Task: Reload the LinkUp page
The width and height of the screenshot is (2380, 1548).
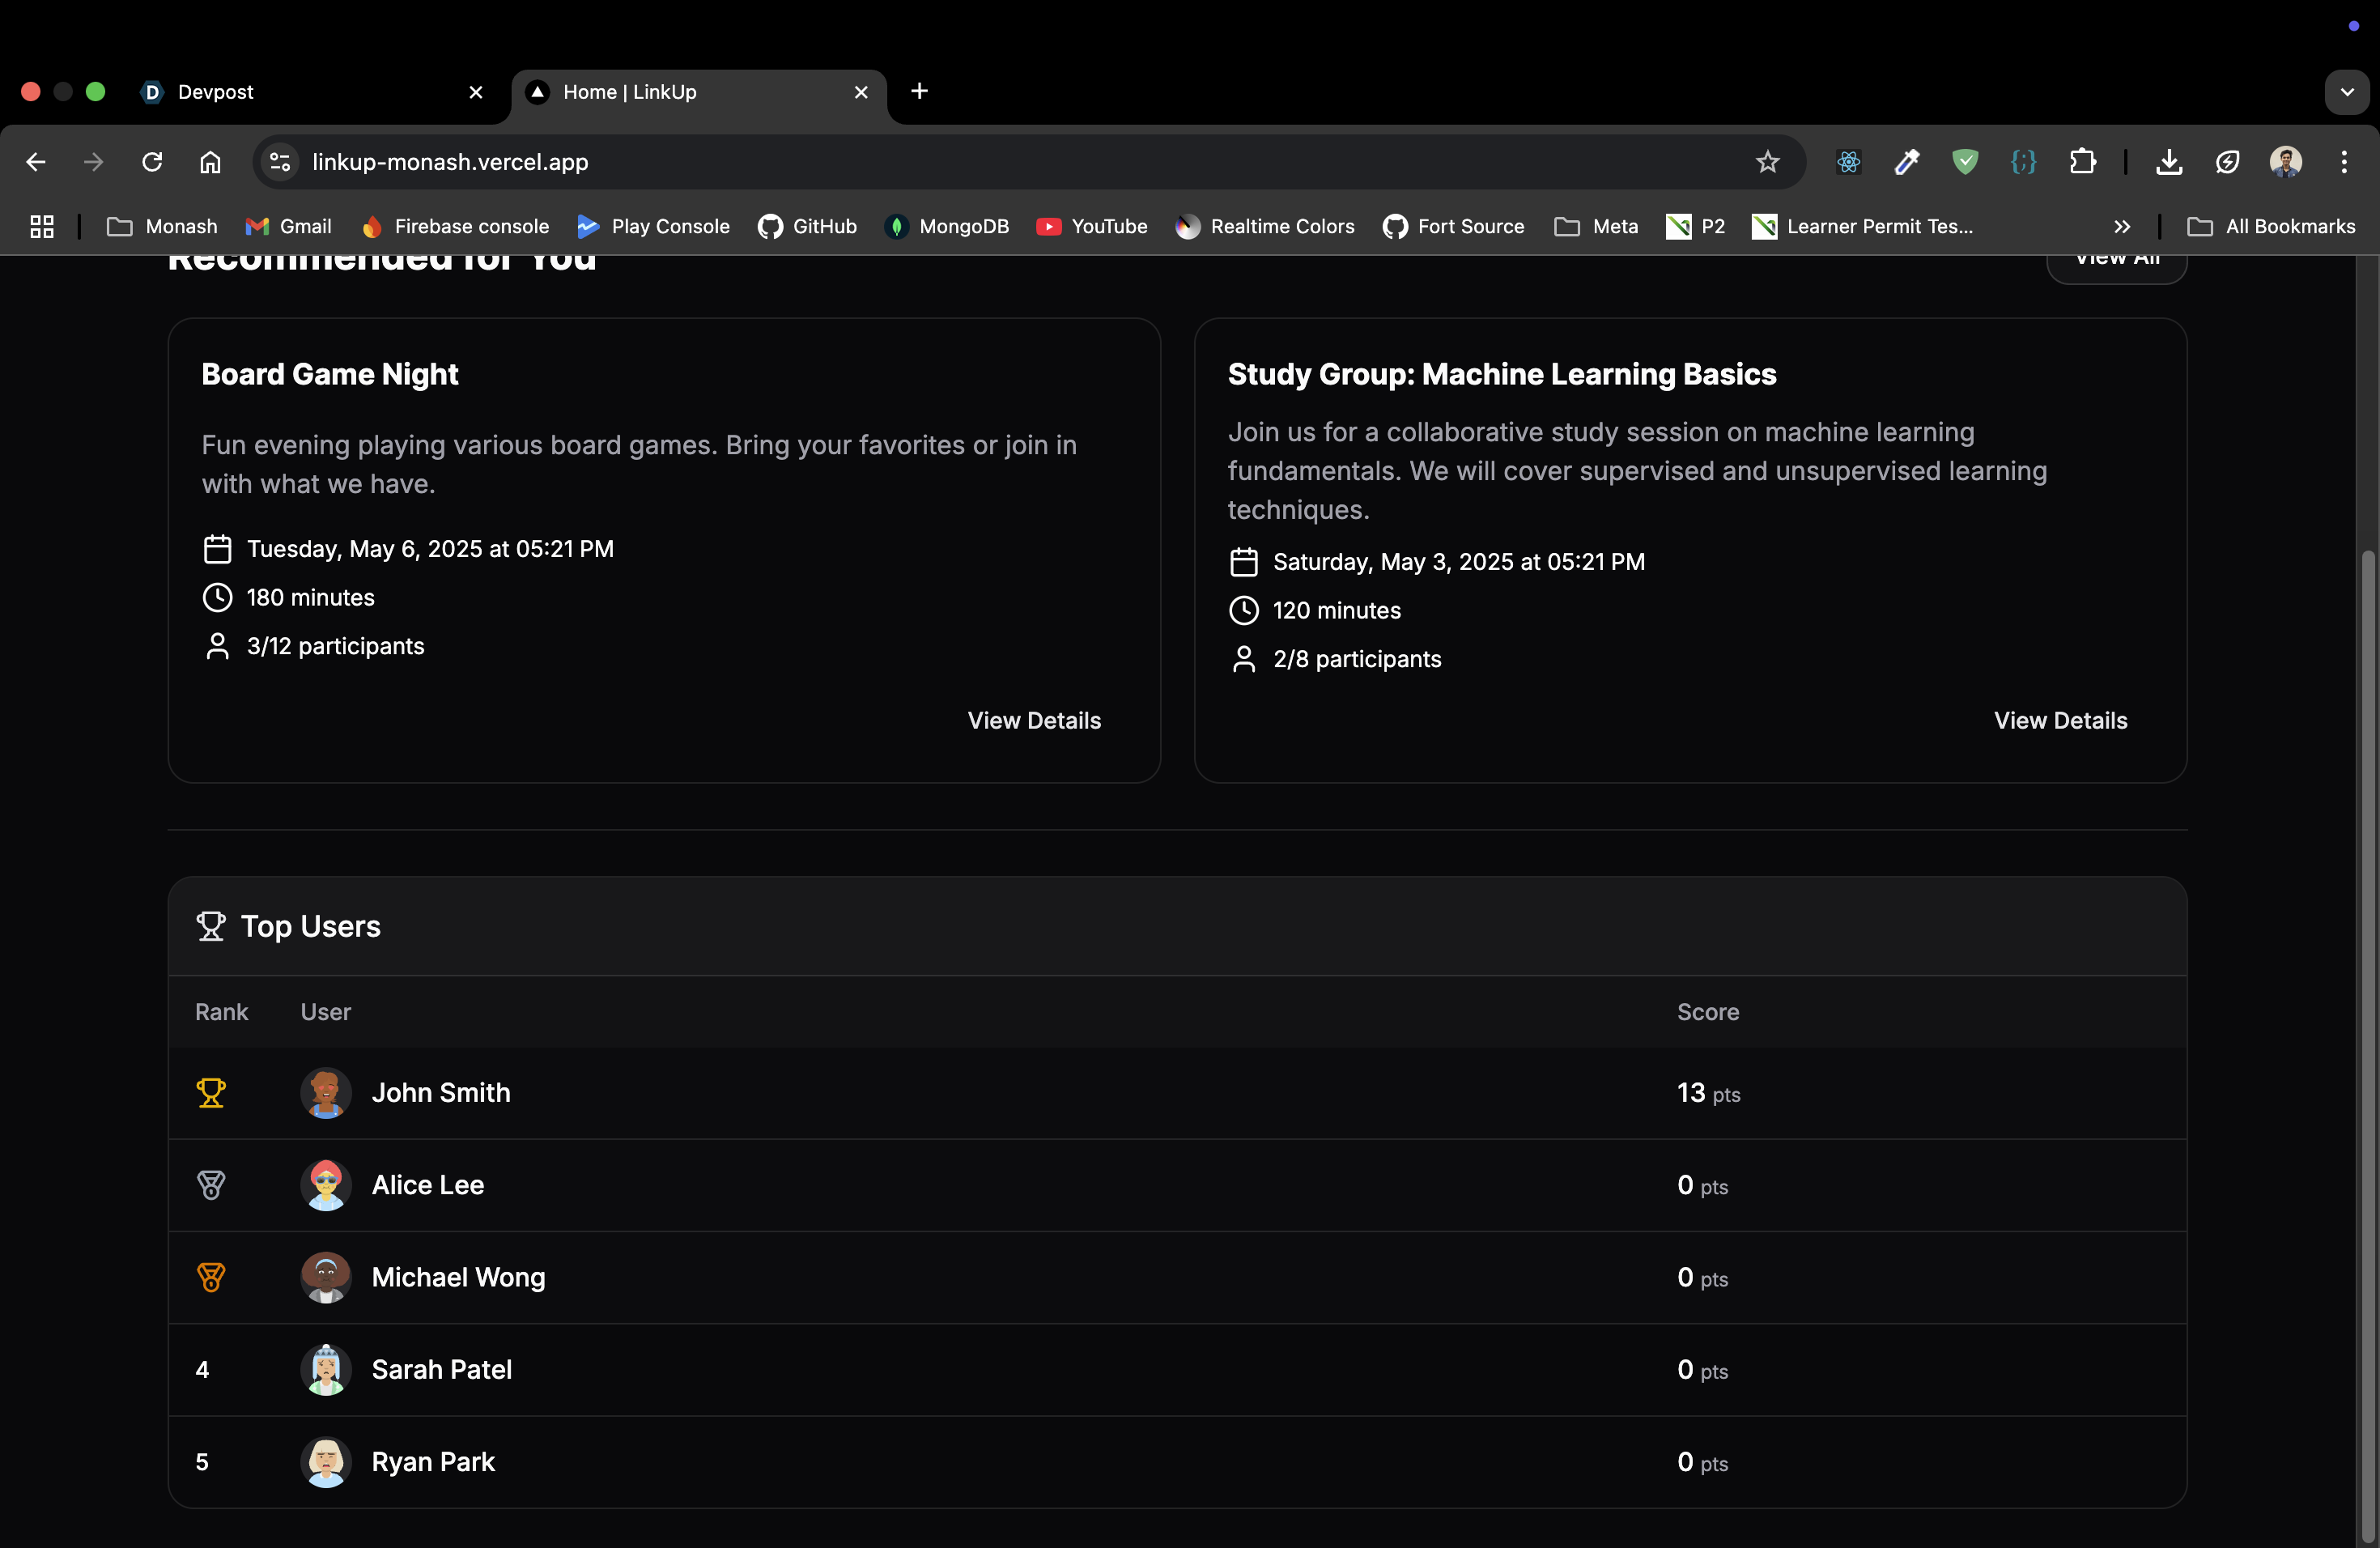Action: [x=152, y=162]
